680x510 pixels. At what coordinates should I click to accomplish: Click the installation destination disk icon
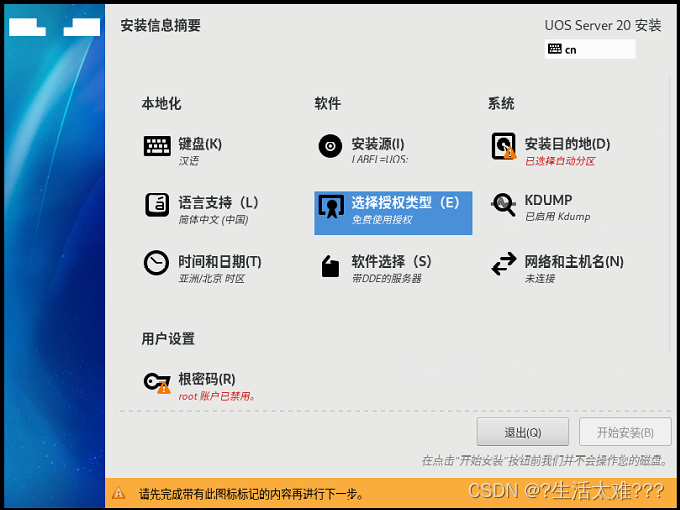point(504,146)
